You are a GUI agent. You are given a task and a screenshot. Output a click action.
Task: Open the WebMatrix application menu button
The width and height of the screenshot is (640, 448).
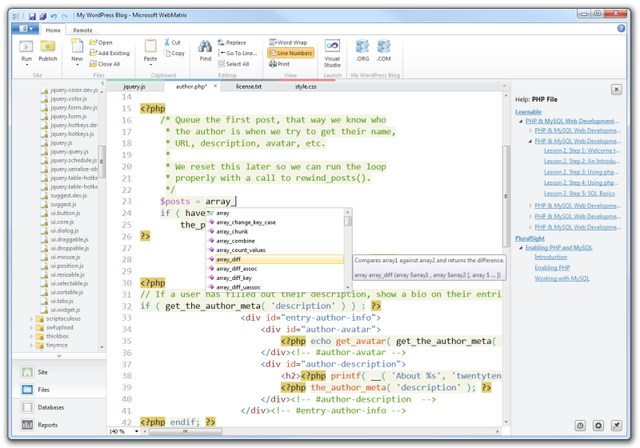pyautogui.click(x=25, y=29)
